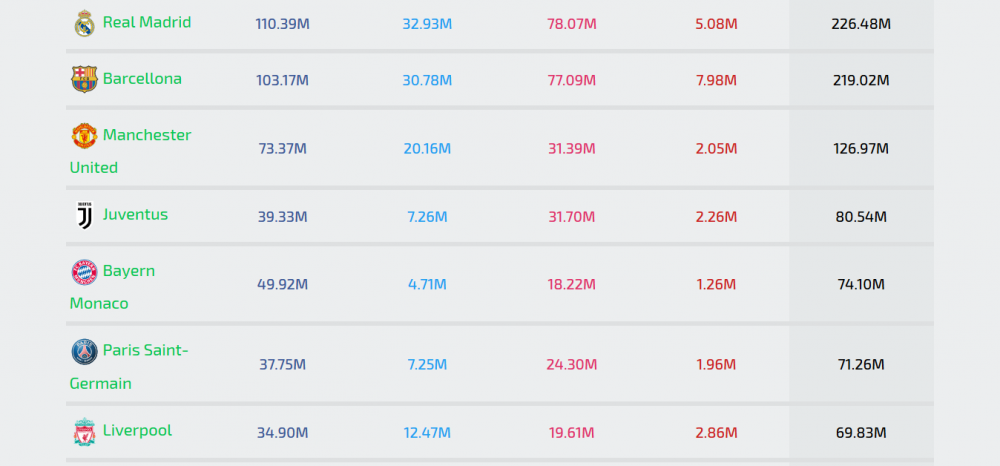Screen dimensions: 1000x466
Task: Select Bayern Monaco value 49.92M
Action: click(x=283, y=284)
